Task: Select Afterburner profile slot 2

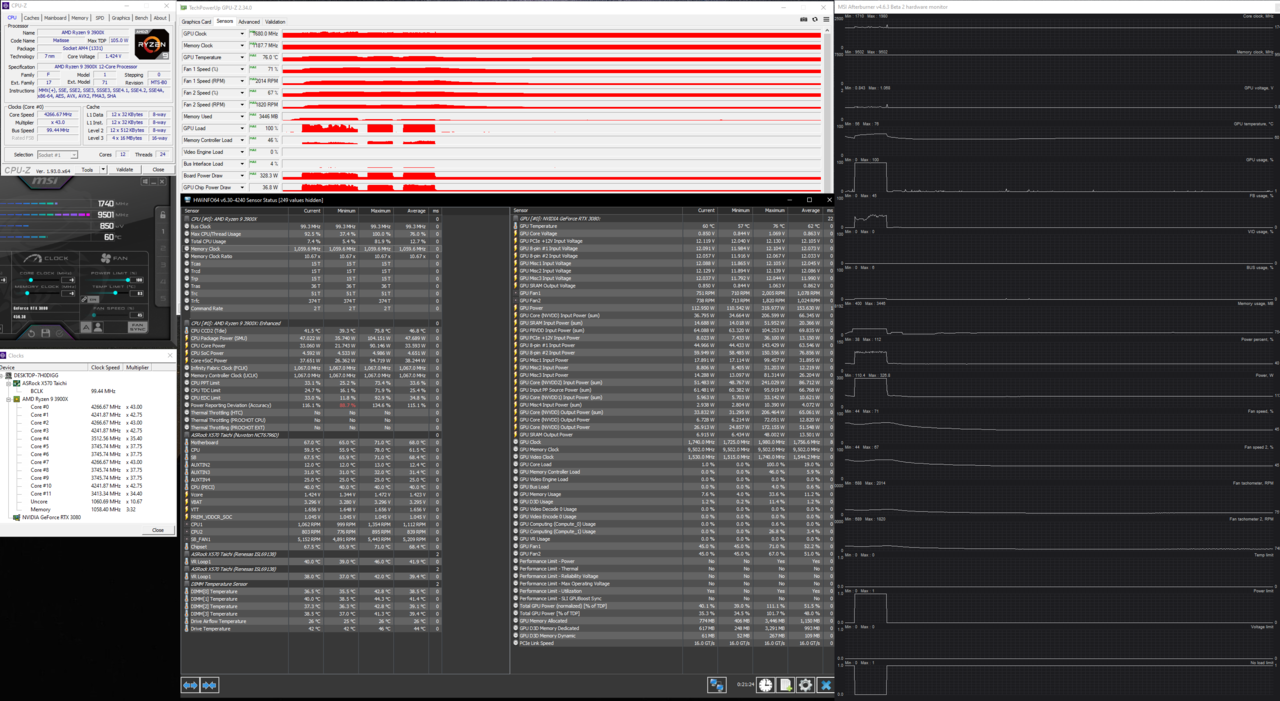Action: point(163,248)
